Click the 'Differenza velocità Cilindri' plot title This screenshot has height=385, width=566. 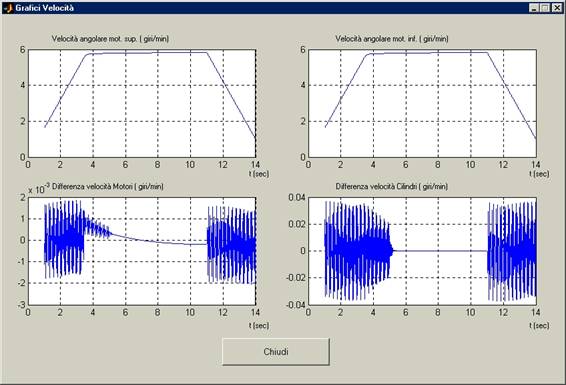tap(392, 187)
